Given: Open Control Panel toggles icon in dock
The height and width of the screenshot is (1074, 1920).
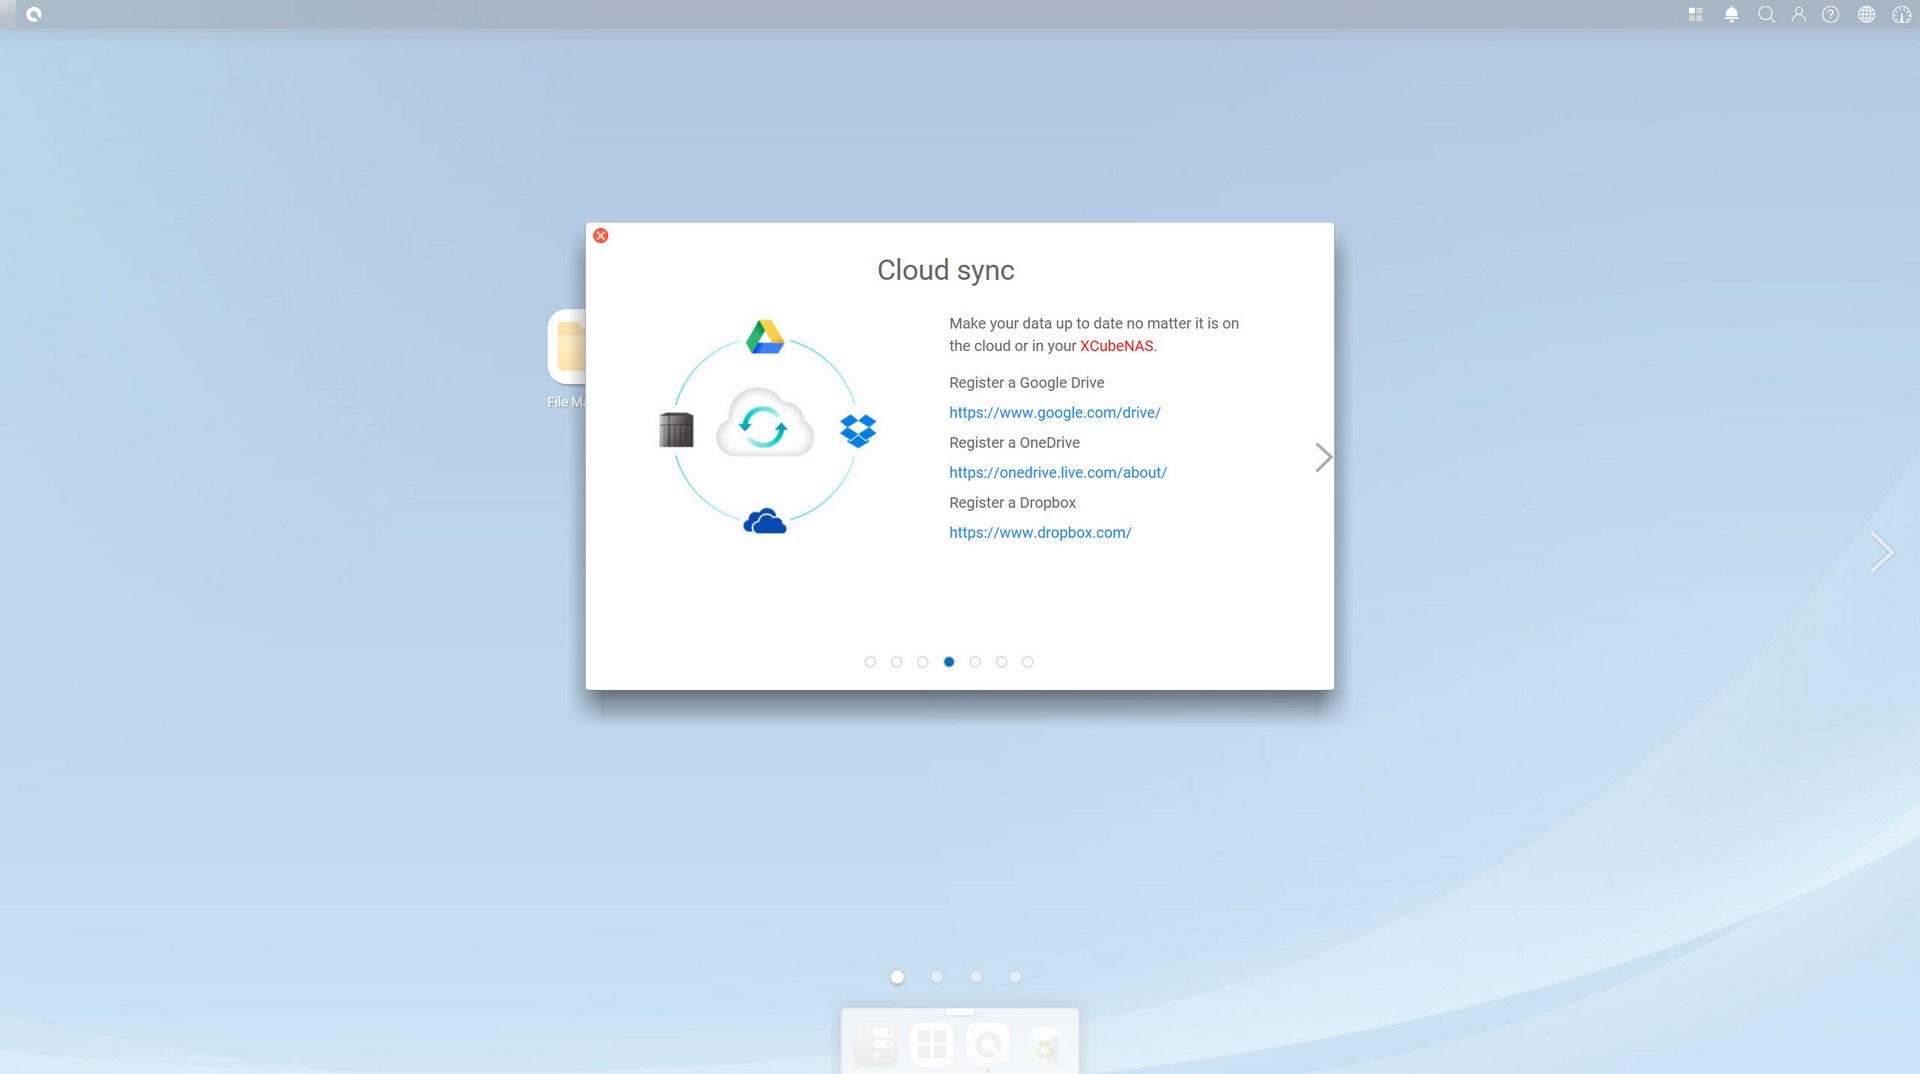Looking at the screenshot, I should [x=876, y=1045].
